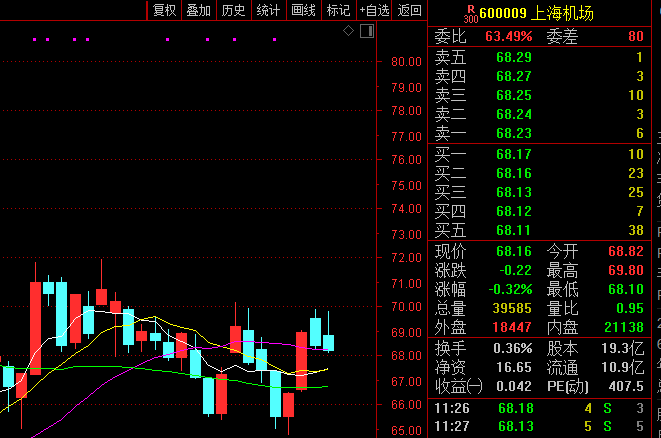Open the 复权 adjustment menu
Screen dimensions: 661x438
(x=164, y=10)
